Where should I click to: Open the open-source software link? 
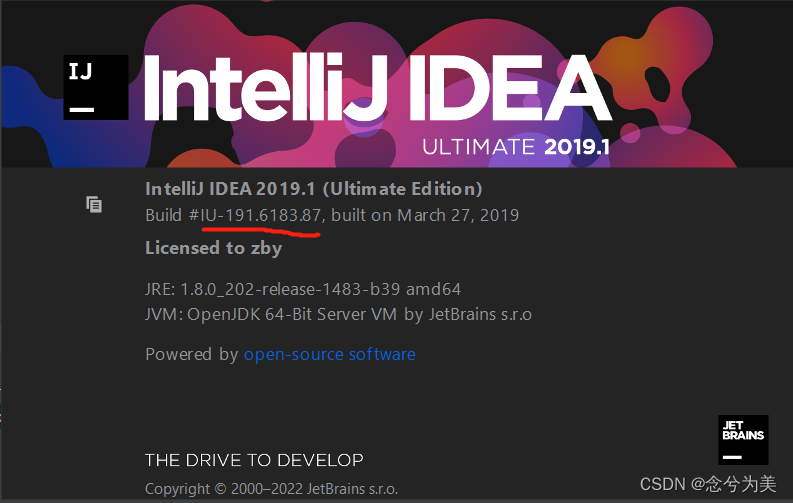tap(330, 354)
